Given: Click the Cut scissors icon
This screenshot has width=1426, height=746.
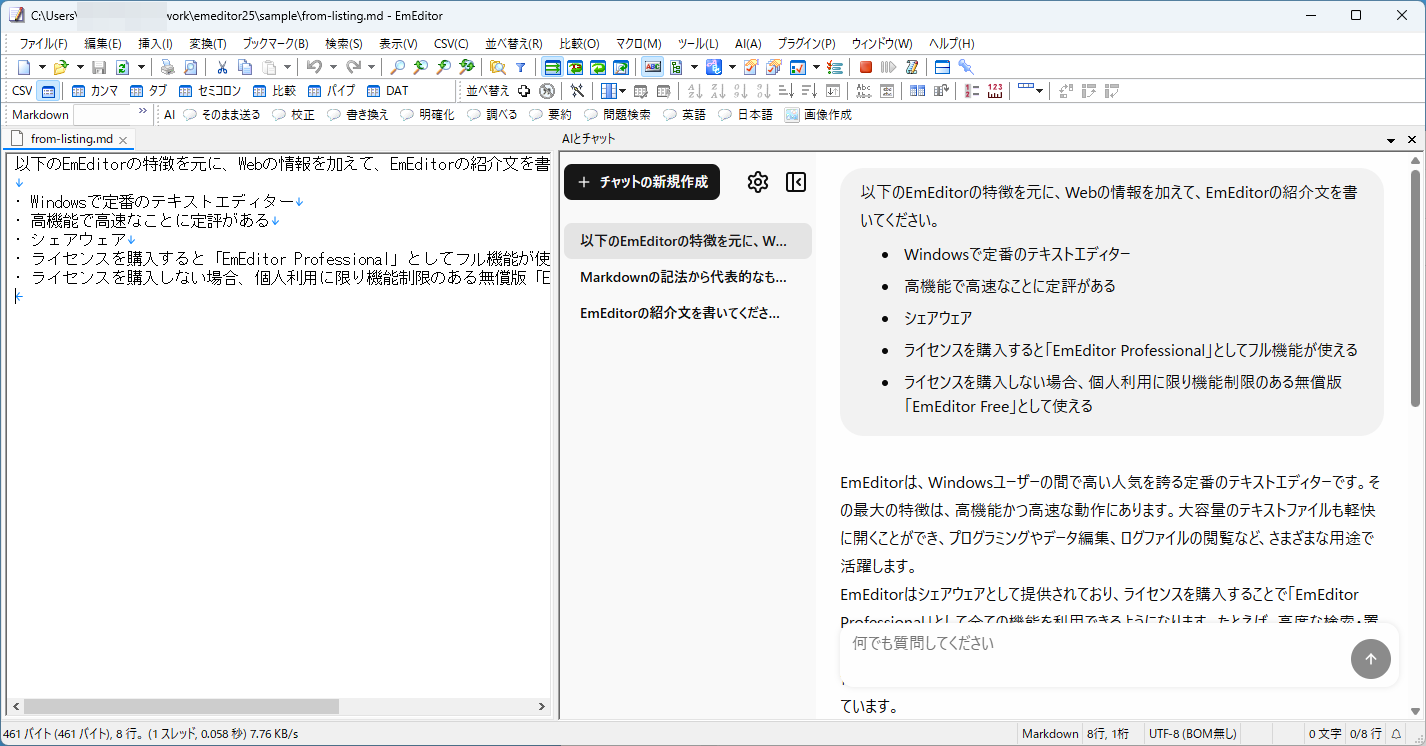Looking at the screenshot, I should click(222, 67).
